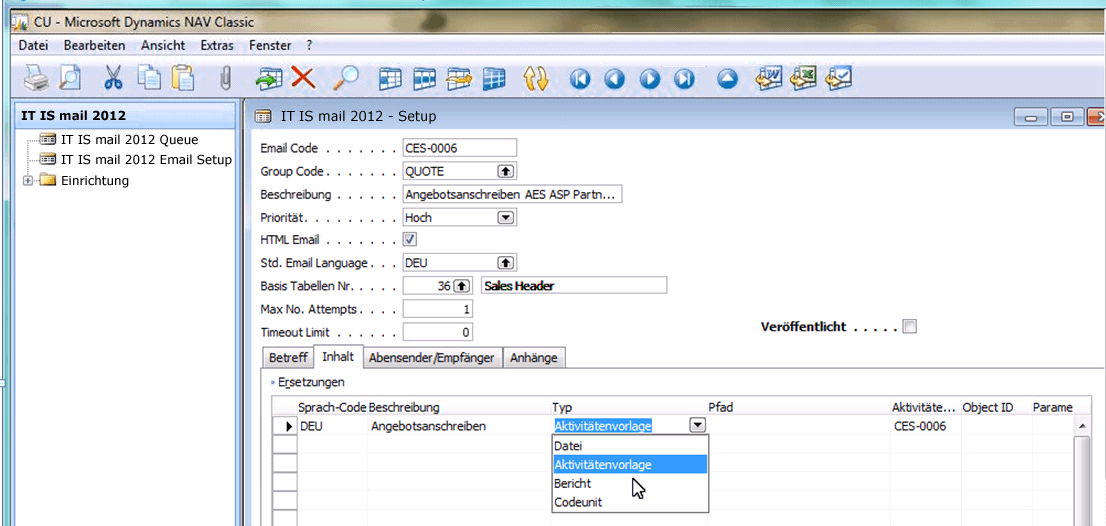Image resolution: width=1106 pixels, height=526 pixels.
Task: Click the Max No. Attempts field
Action: click(x=437, y=309)
